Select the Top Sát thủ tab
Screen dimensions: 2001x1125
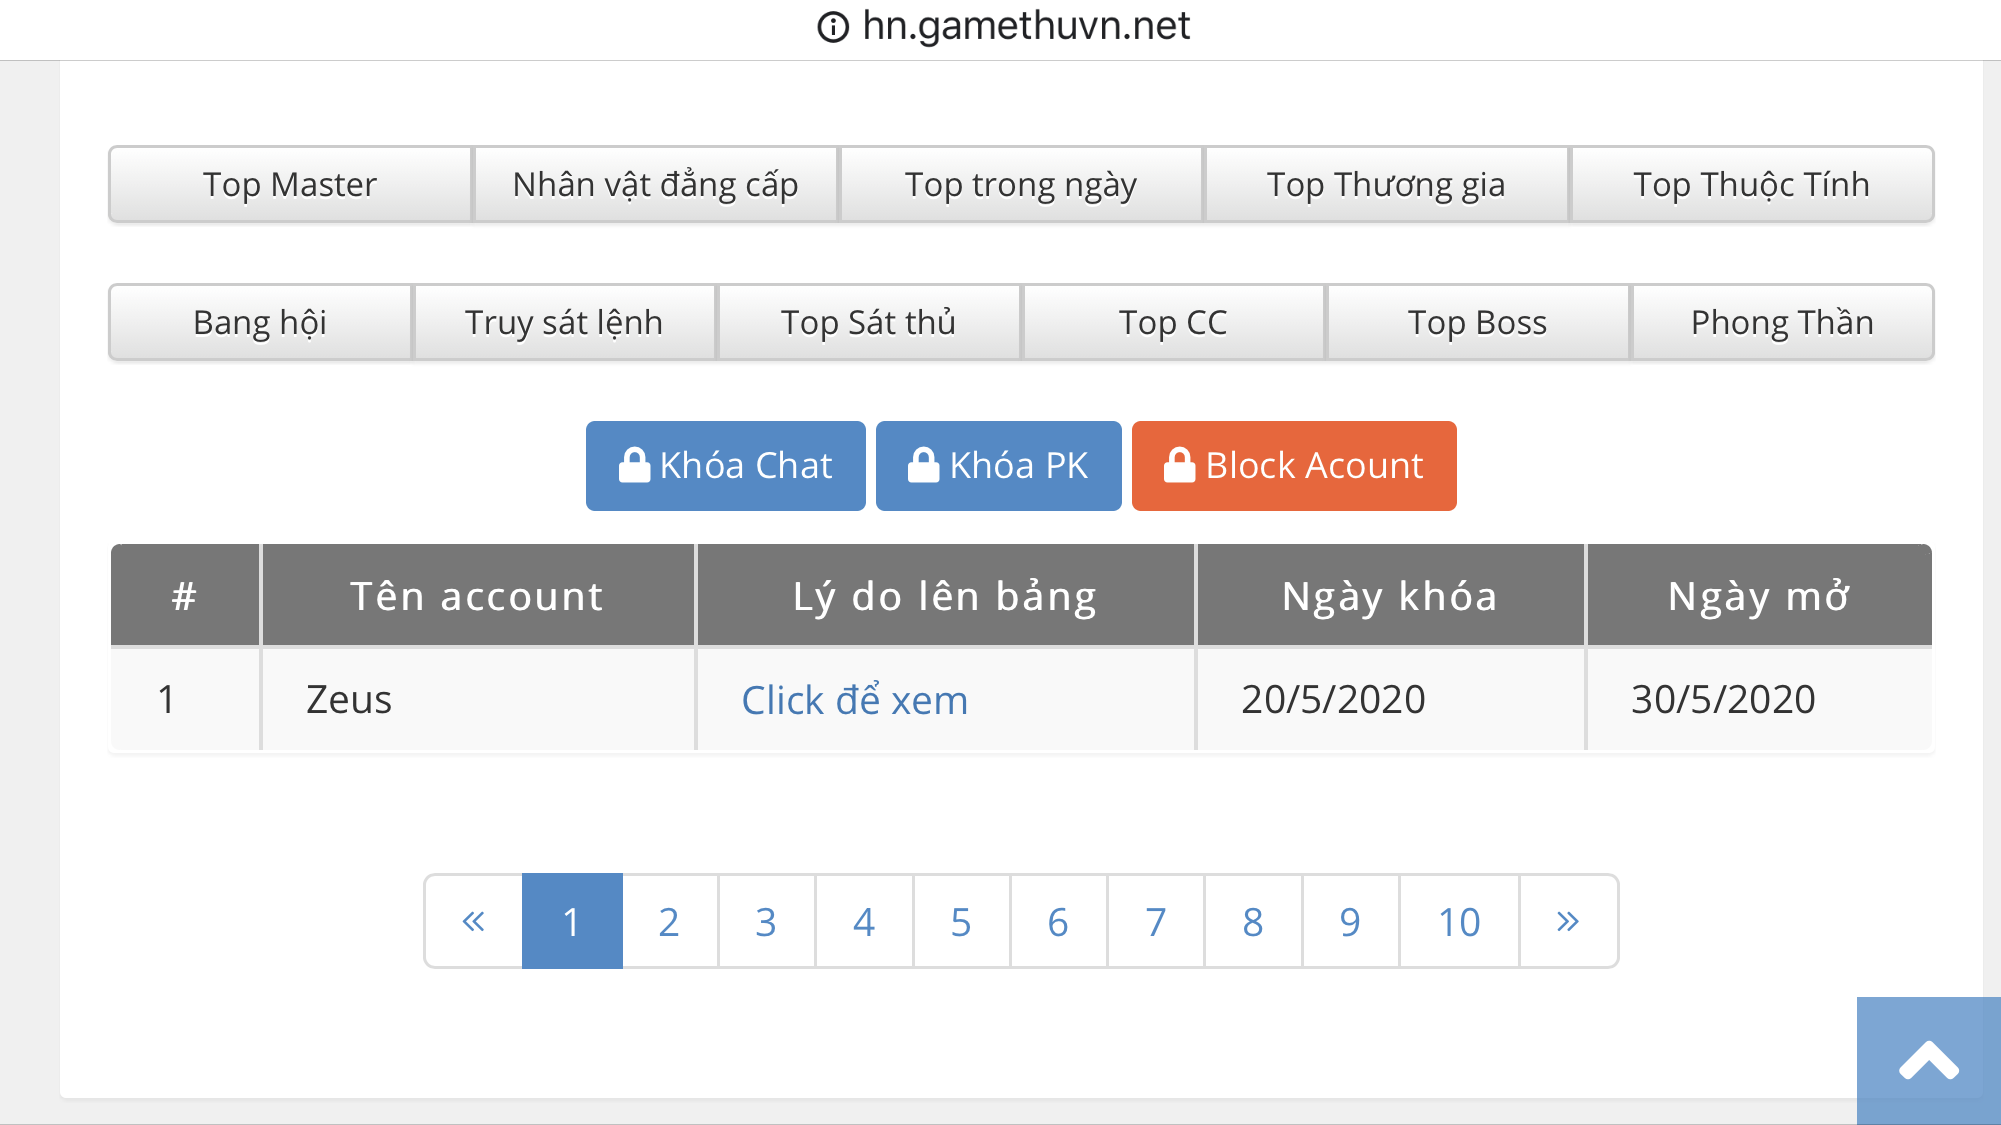[868, 322]
